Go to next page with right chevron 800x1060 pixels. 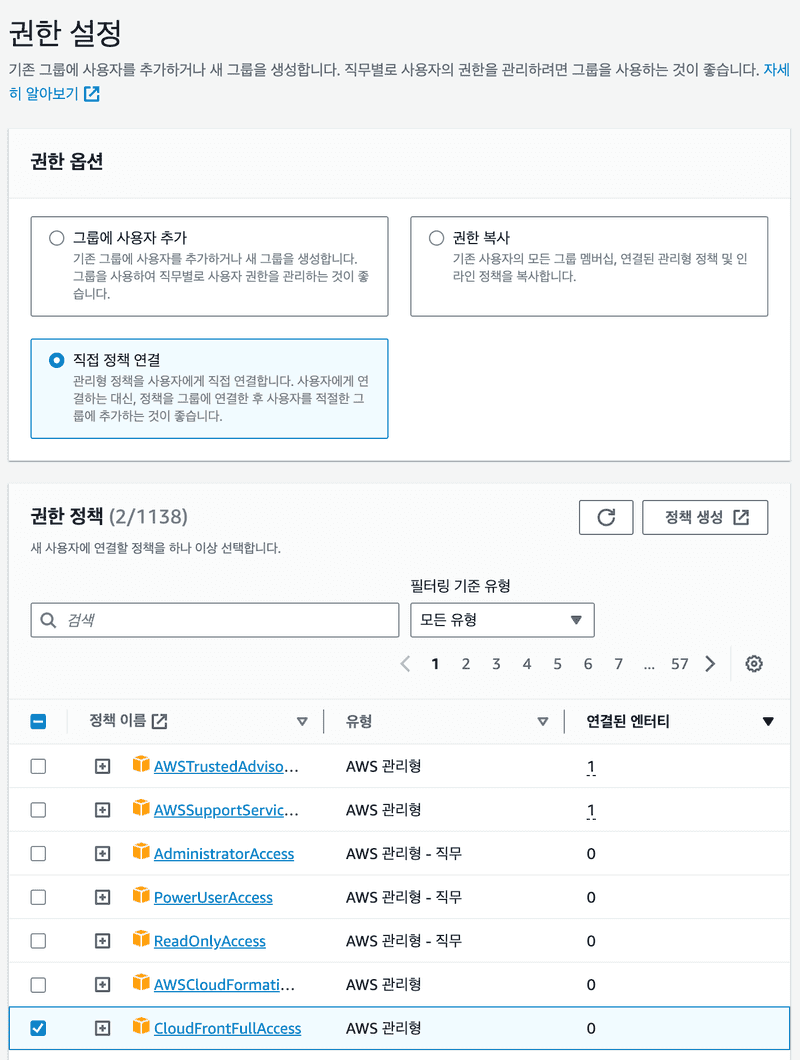[x=710, y=664]
